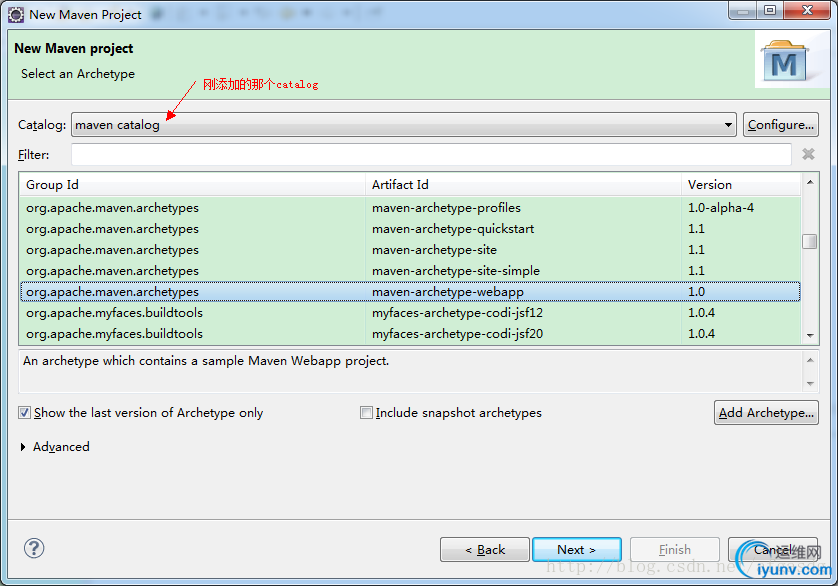
Task: Select the maven-archetype-profiles row
Action: click(x=410, y=207)
